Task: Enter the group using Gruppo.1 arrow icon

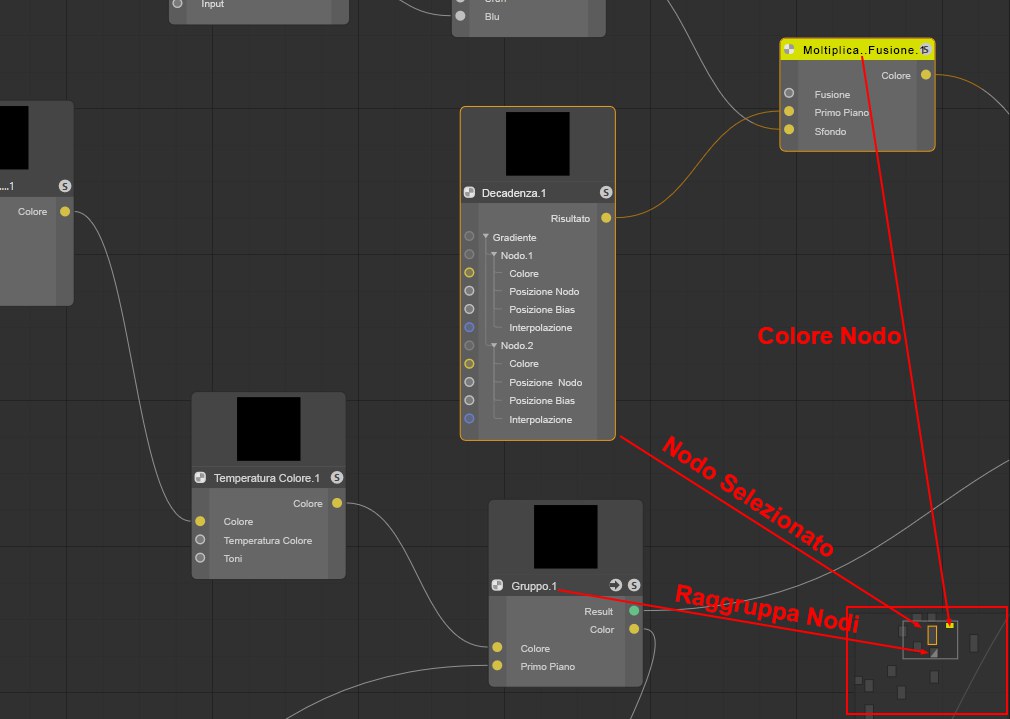Action: 616,585
